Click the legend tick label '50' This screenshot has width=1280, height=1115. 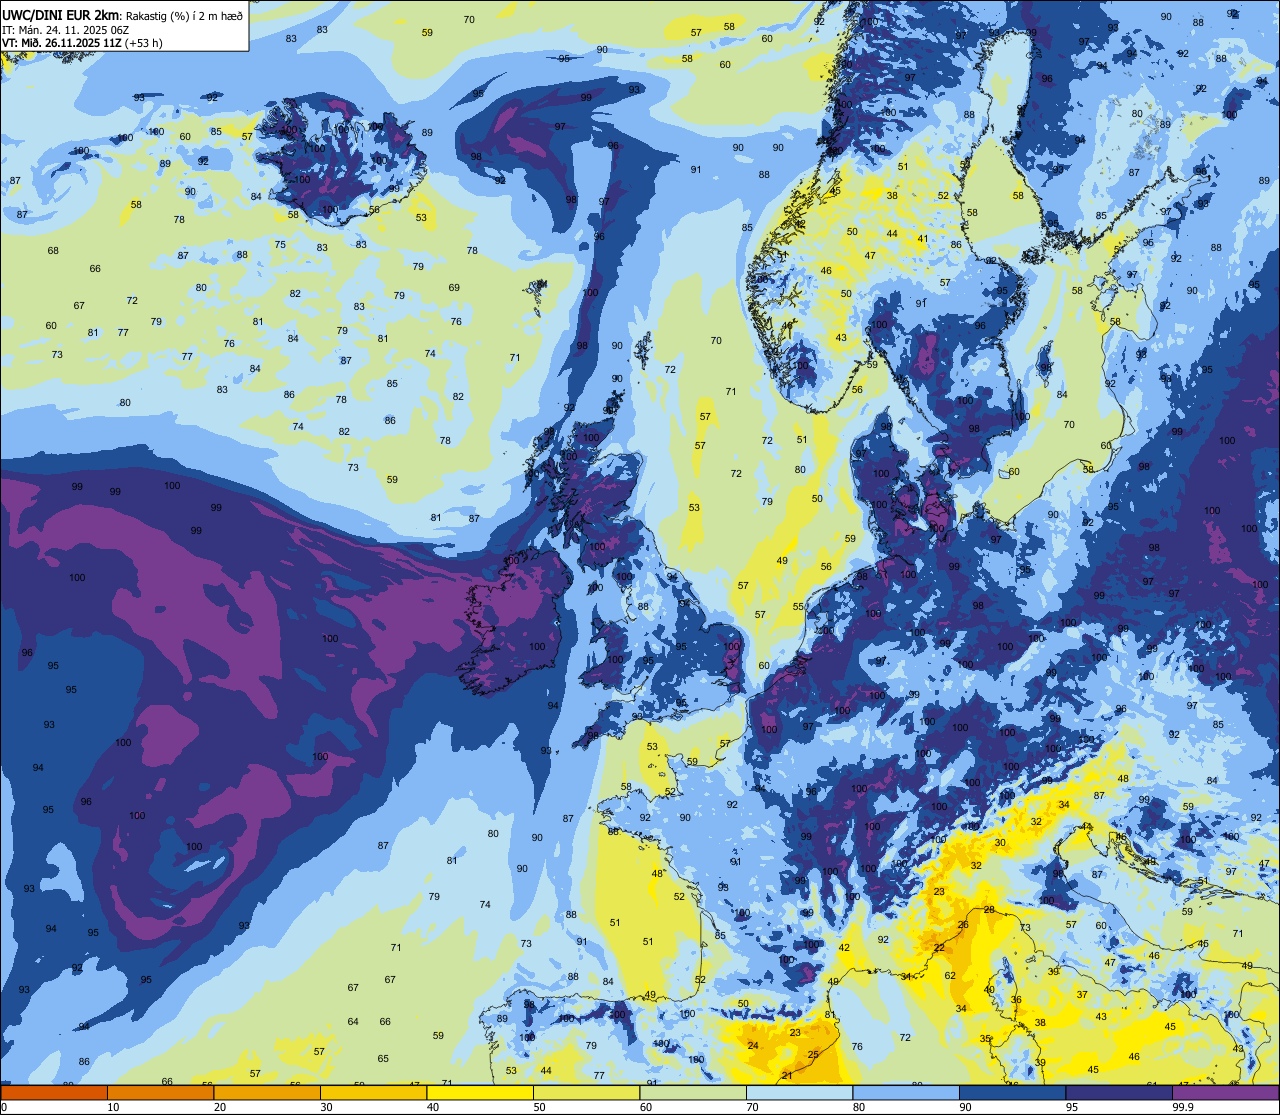(x=539, y=1106)
